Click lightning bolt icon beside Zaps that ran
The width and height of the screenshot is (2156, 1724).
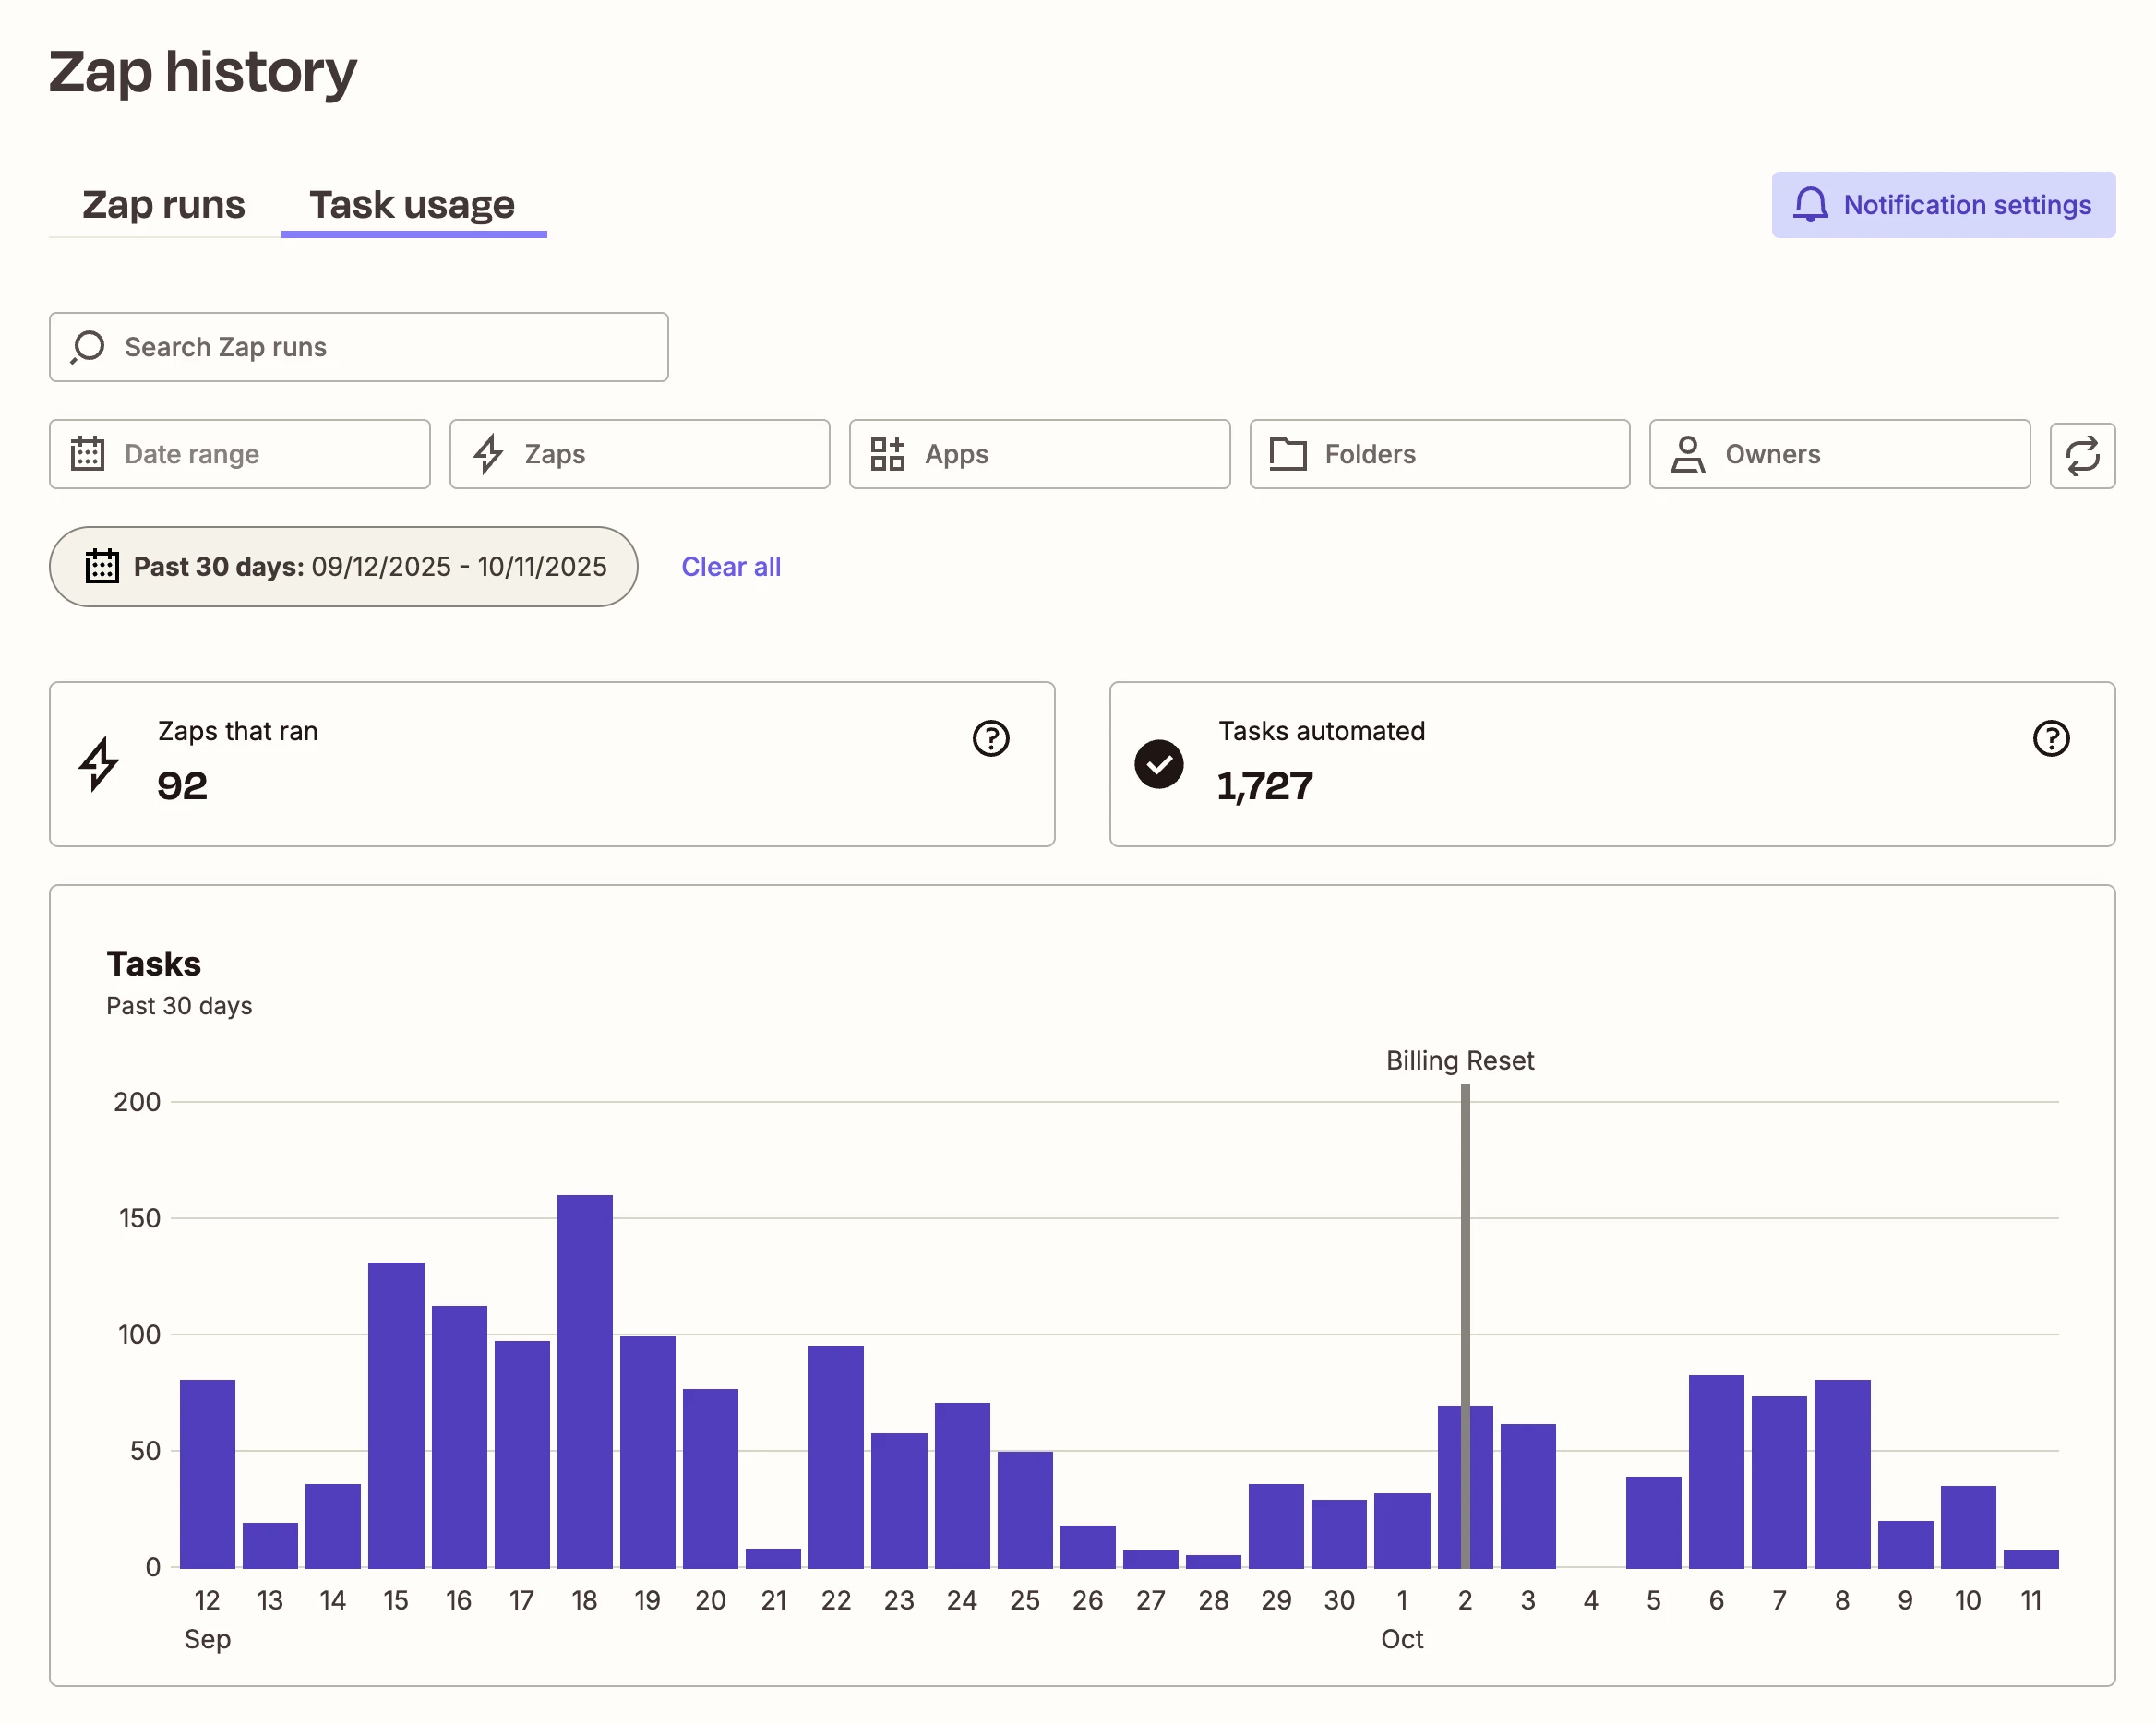[x=99, y=765]
